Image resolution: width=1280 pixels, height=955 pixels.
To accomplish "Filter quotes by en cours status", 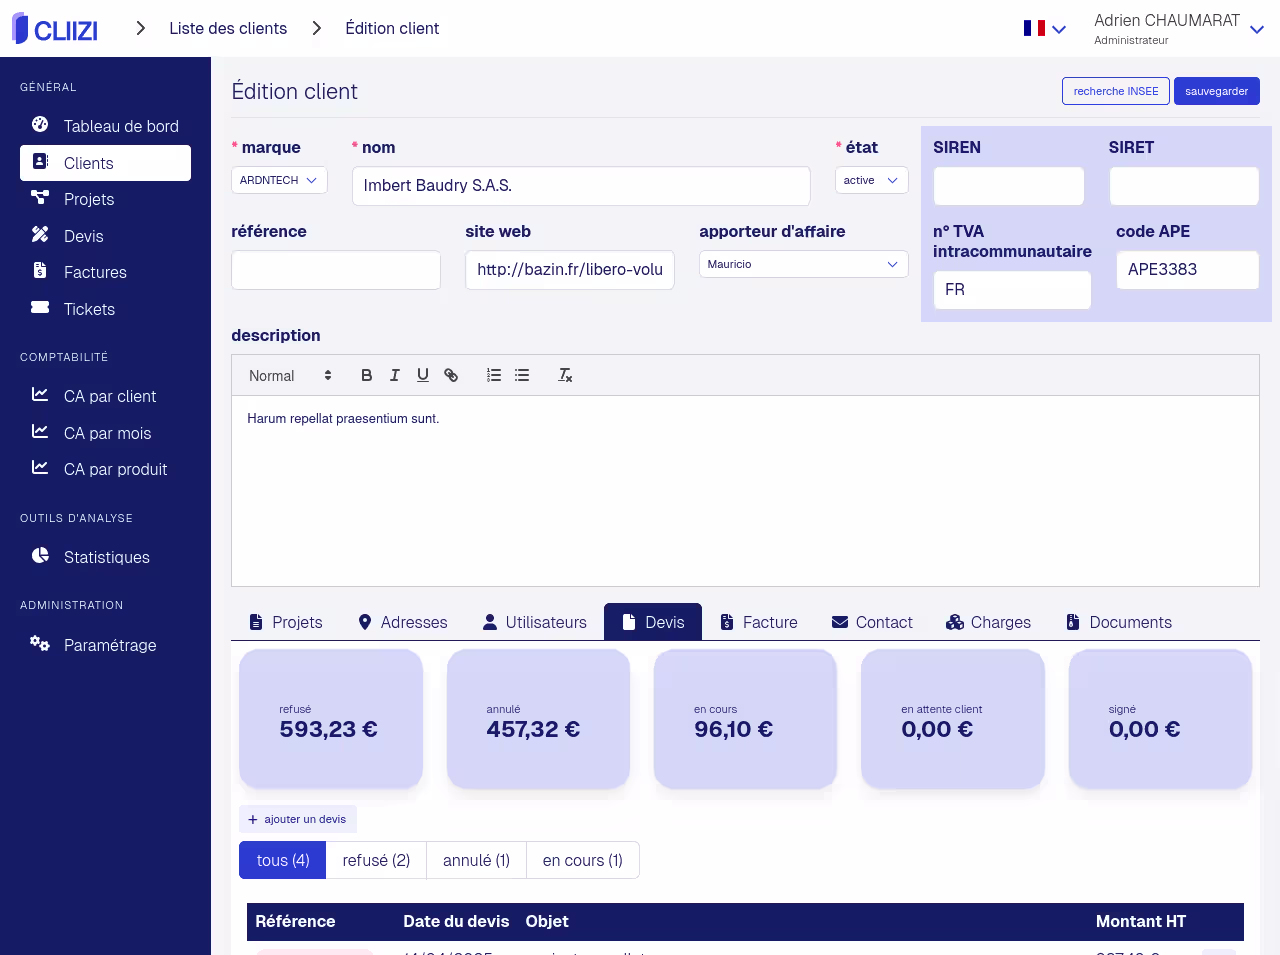I will (582, 860).
